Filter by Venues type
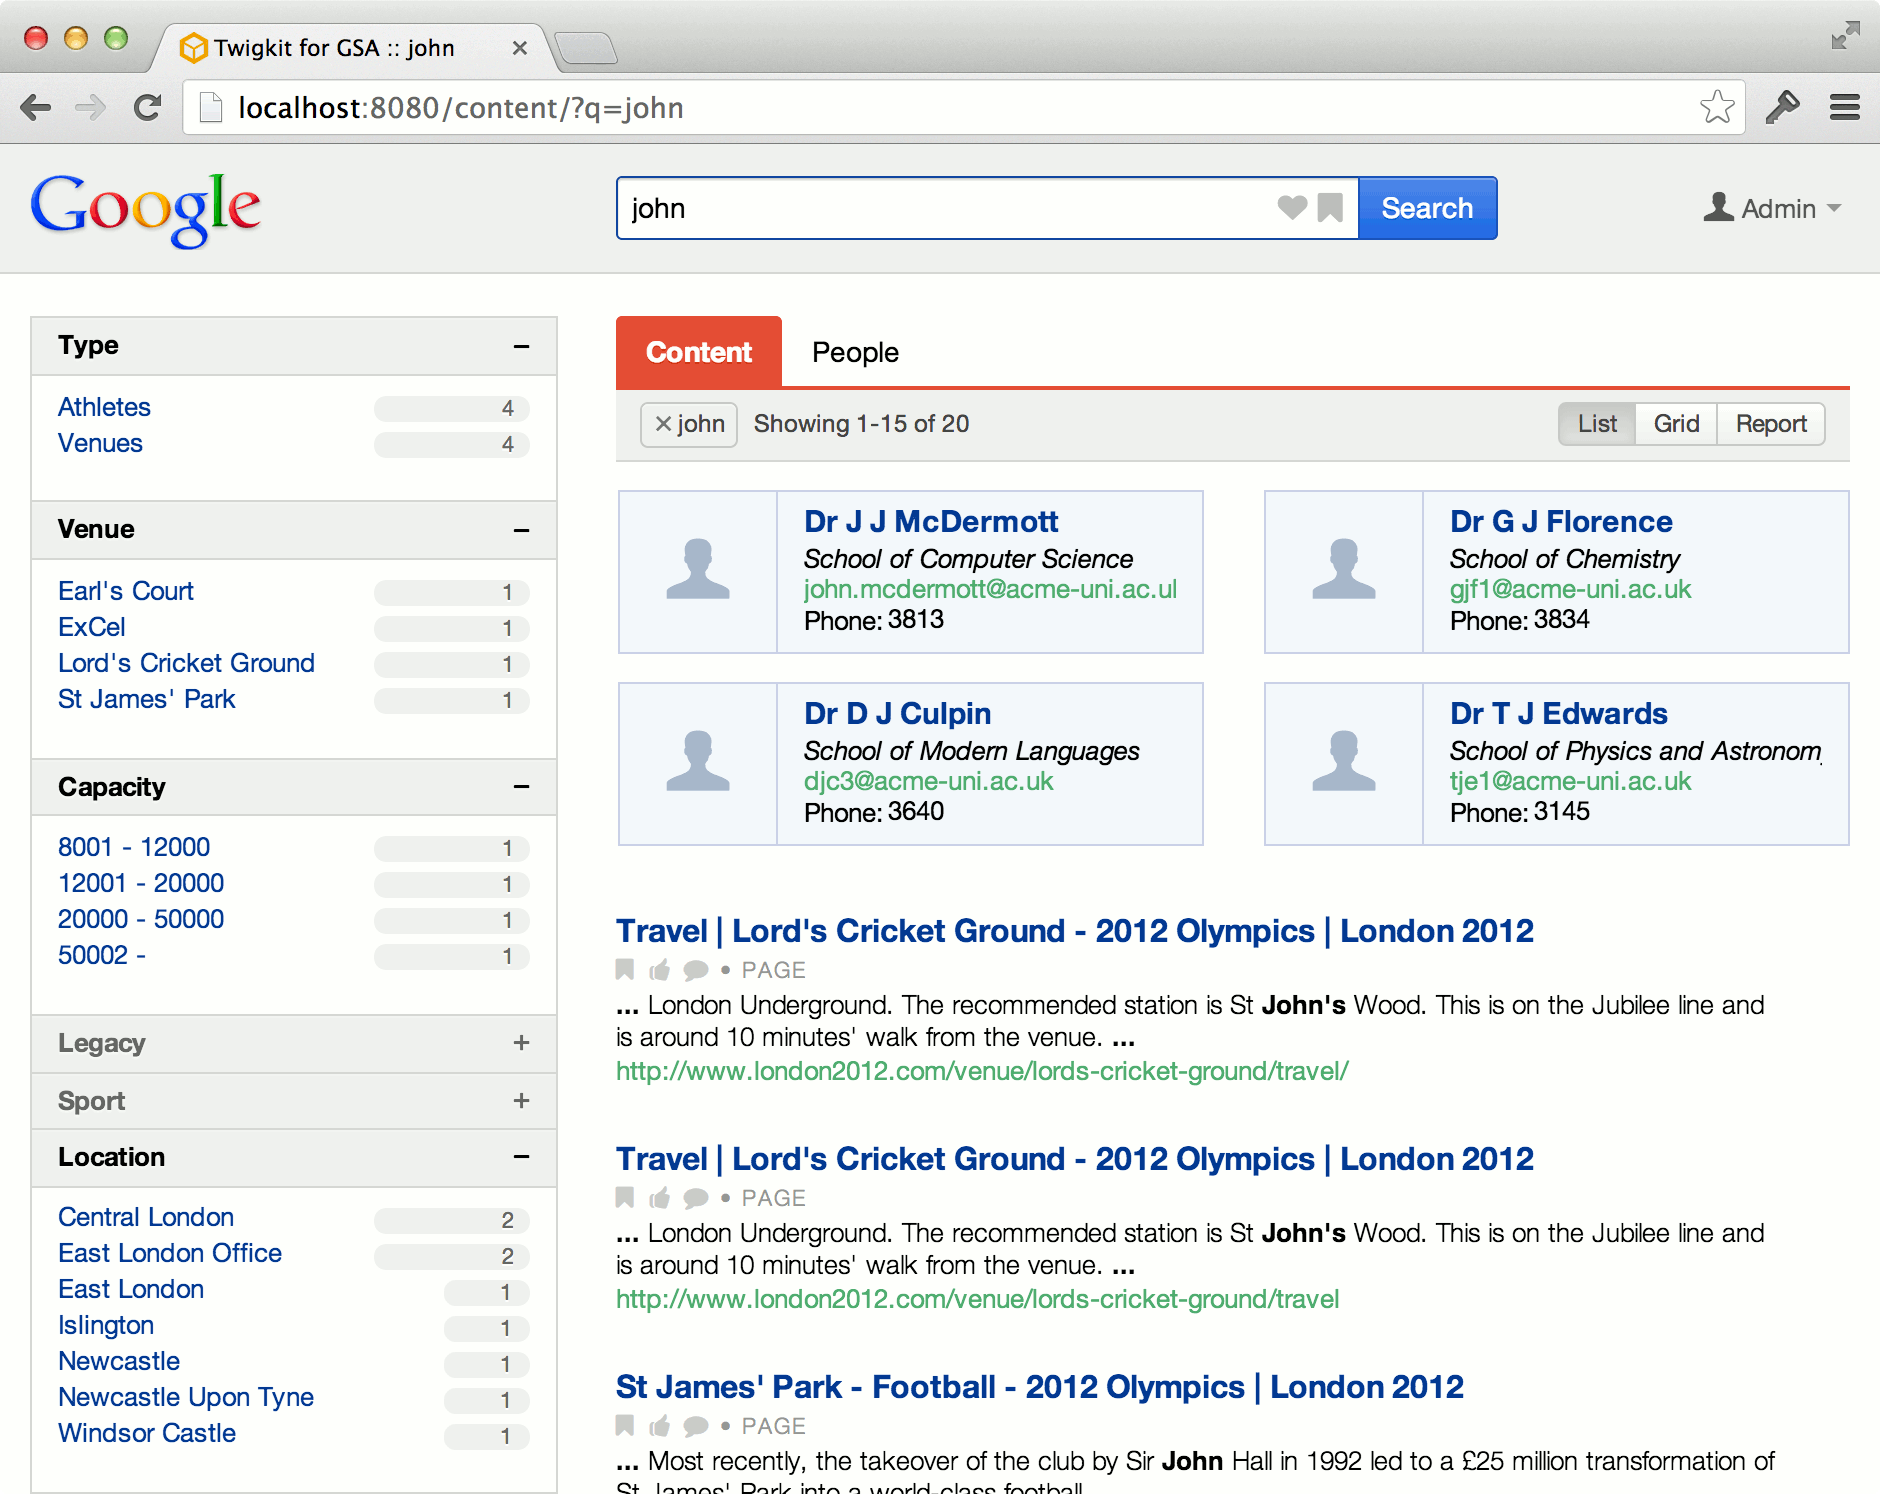This screenshot has height=1494, width=1880. point(100,443)
